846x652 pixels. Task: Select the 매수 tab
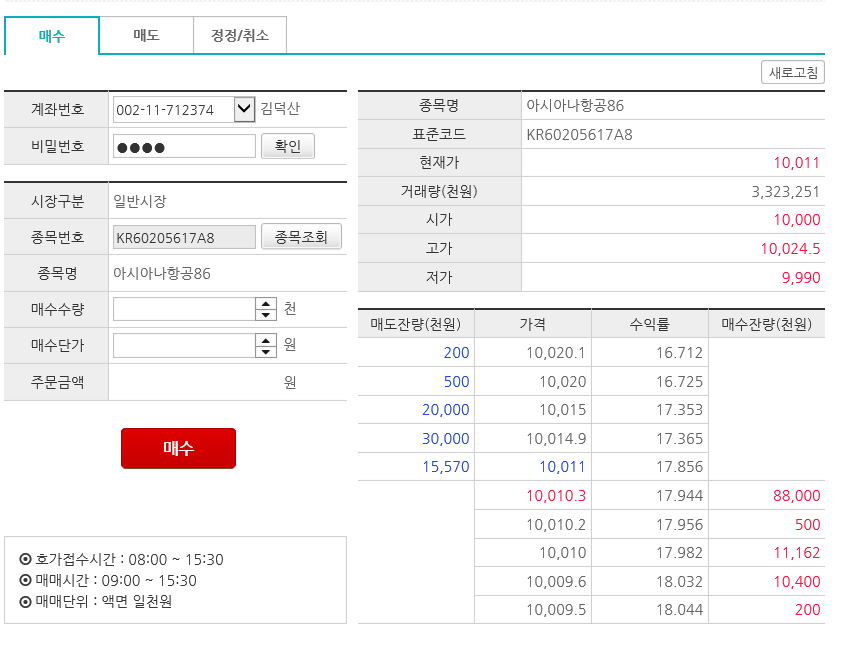(x=53, y=33)
